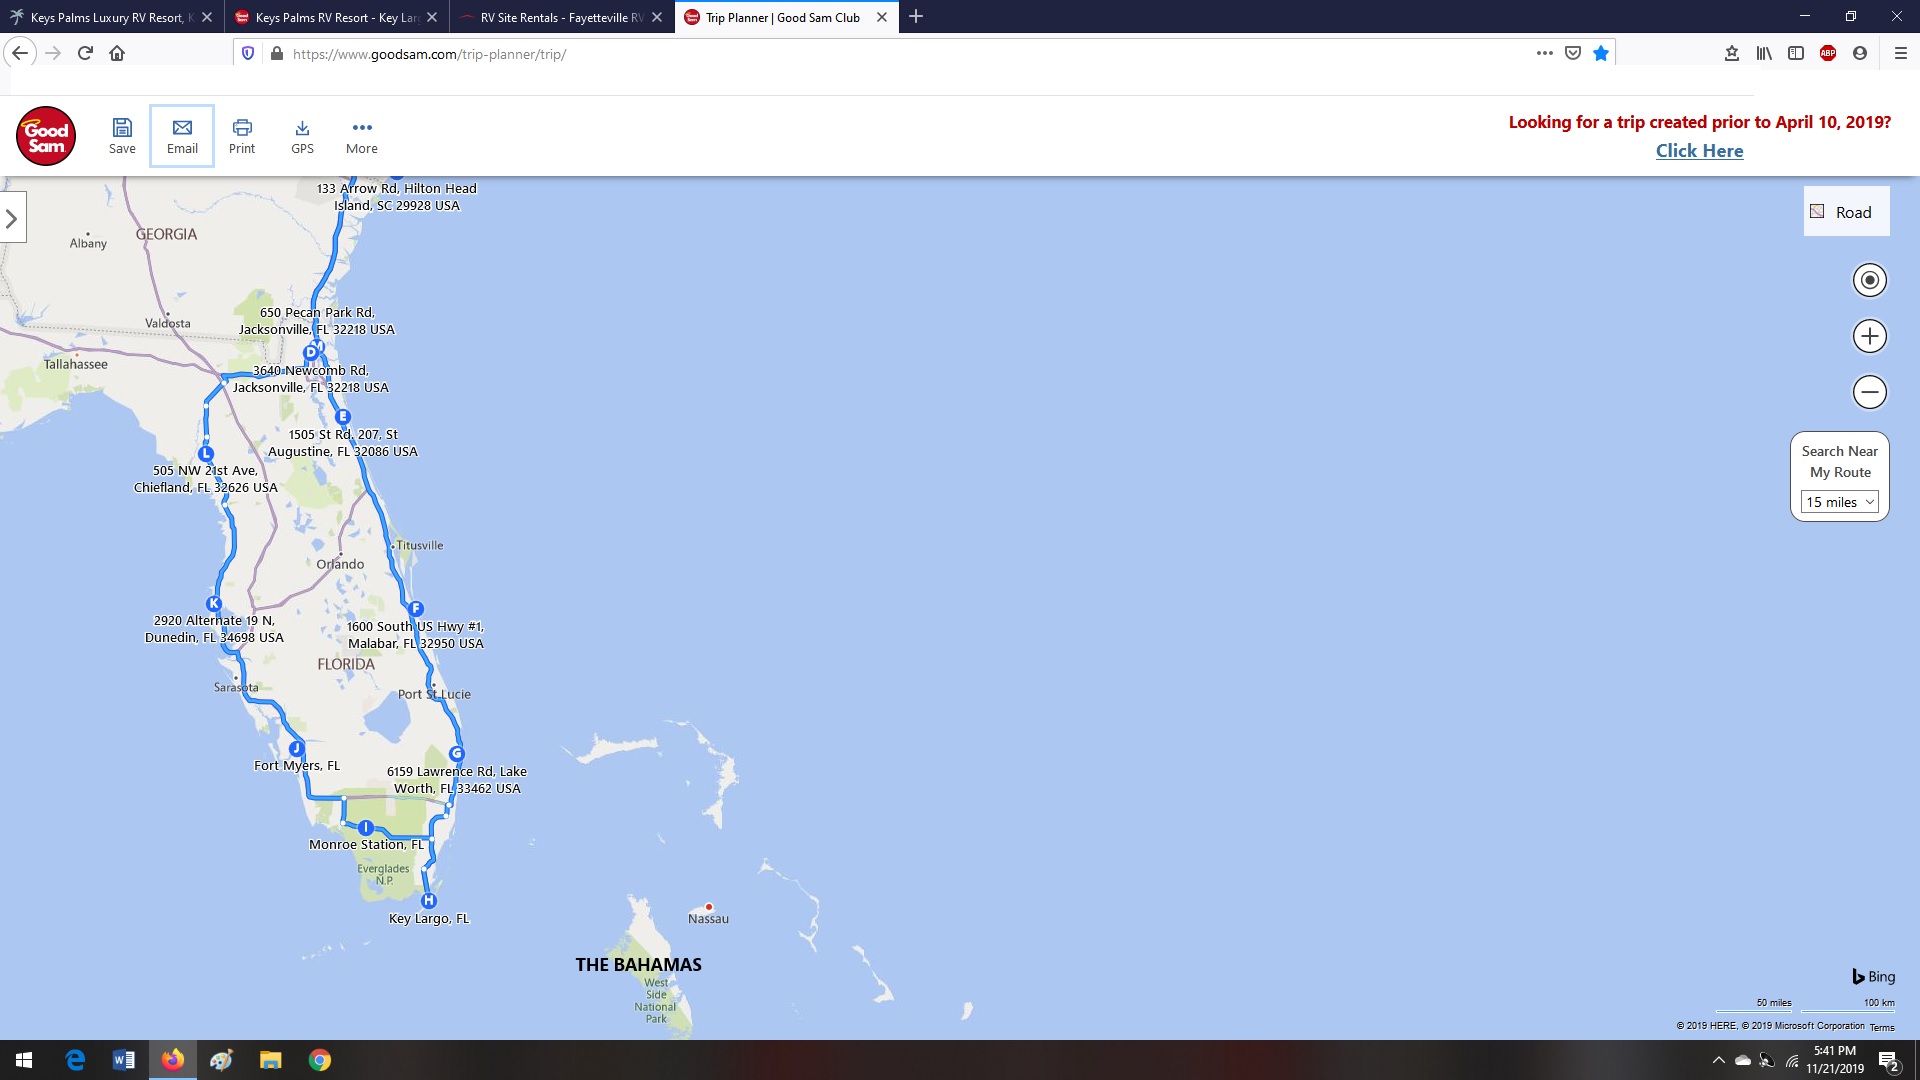1920x1080 pixels.
Task: Select waypoint G near Lake Worth
Action: pos(457,754)
